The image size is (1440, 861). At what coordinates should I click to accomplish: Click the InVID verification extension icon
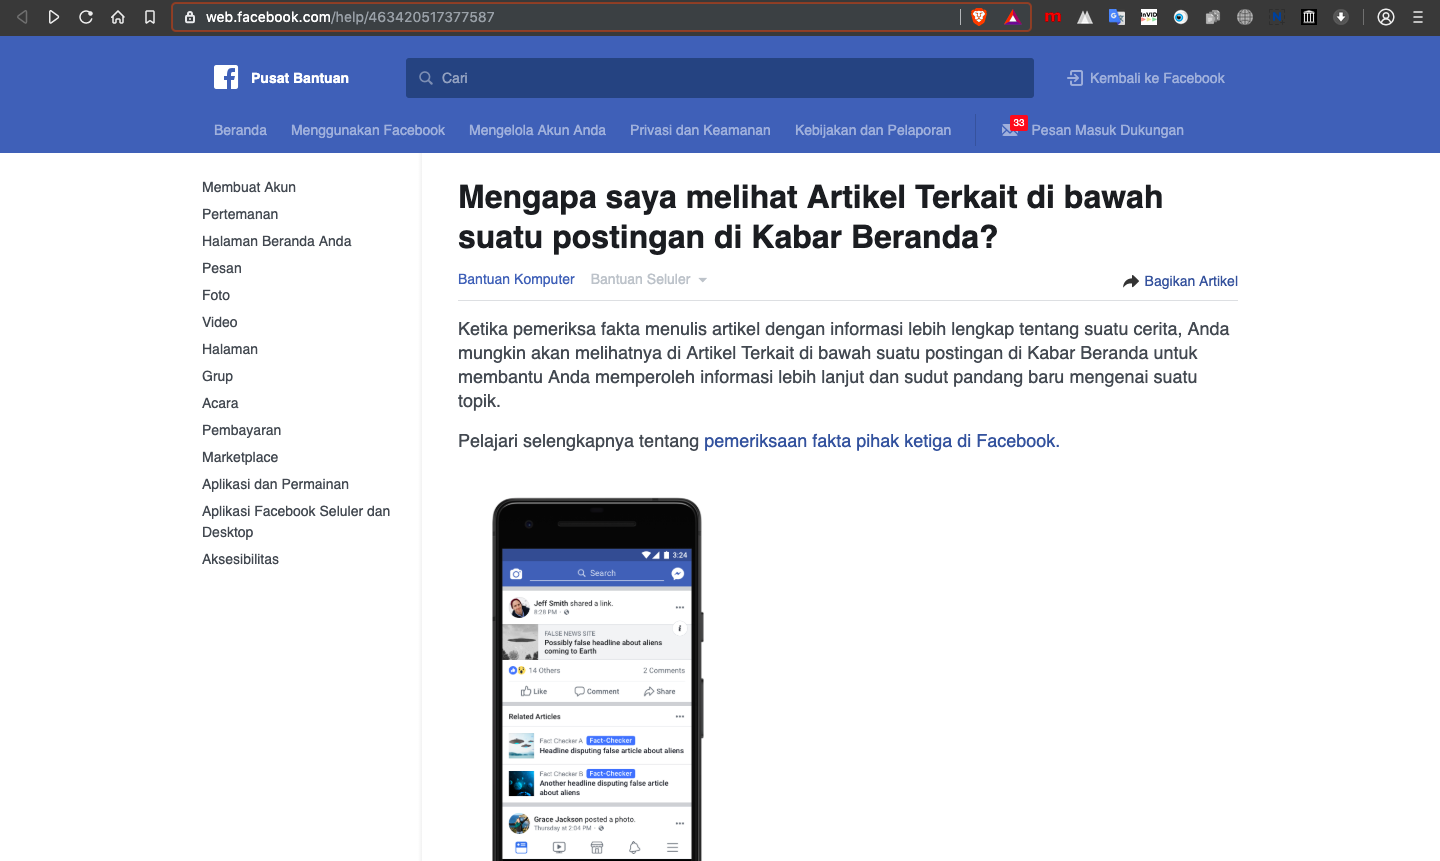(1149, 17)
